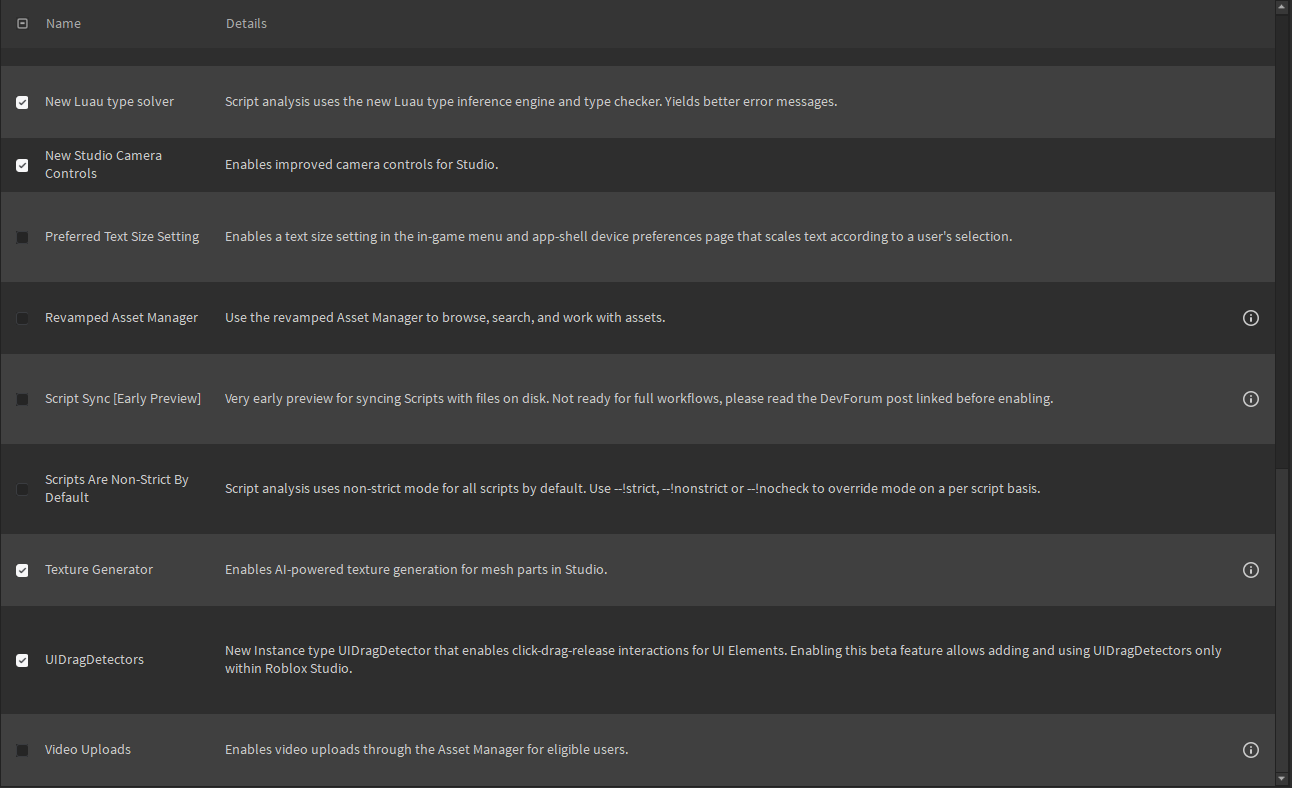Click scrollbar up arrow

click(1283, 8)
